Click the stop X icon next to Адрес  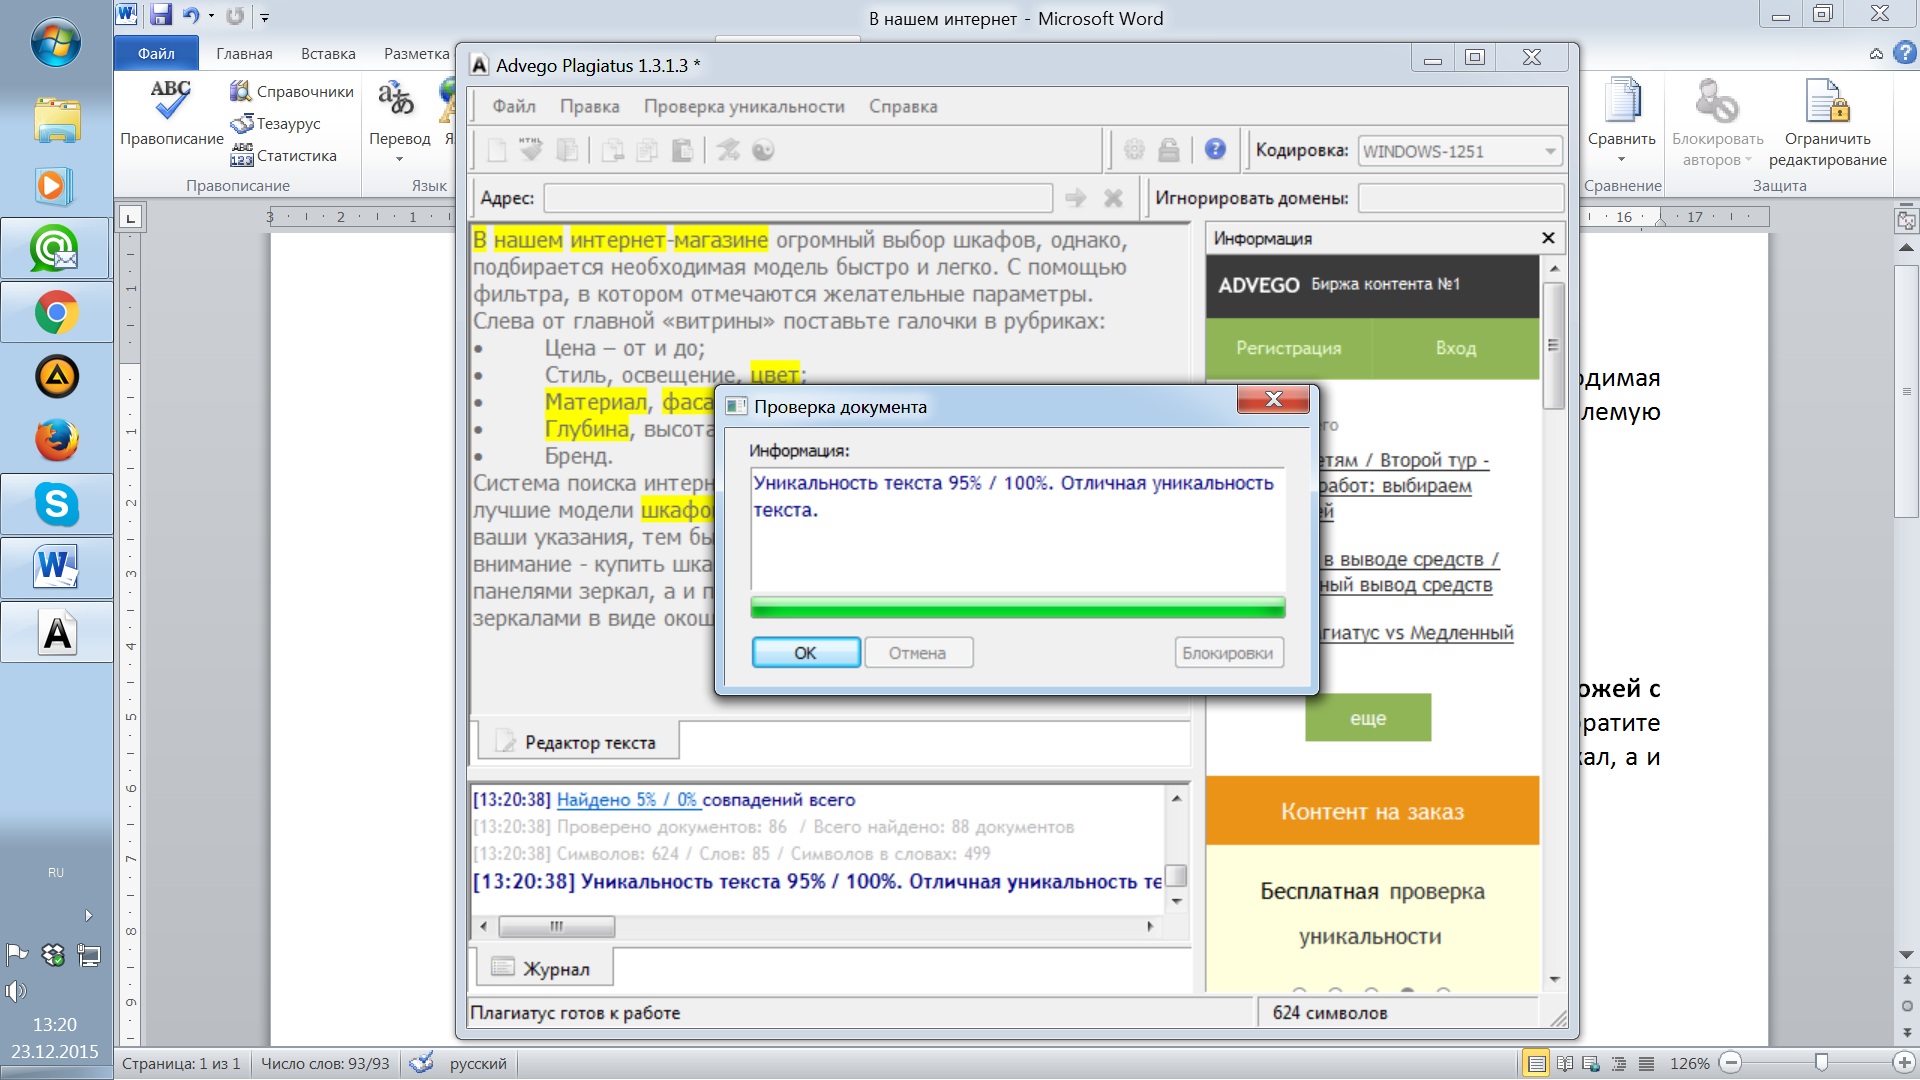coord(1113,198)
